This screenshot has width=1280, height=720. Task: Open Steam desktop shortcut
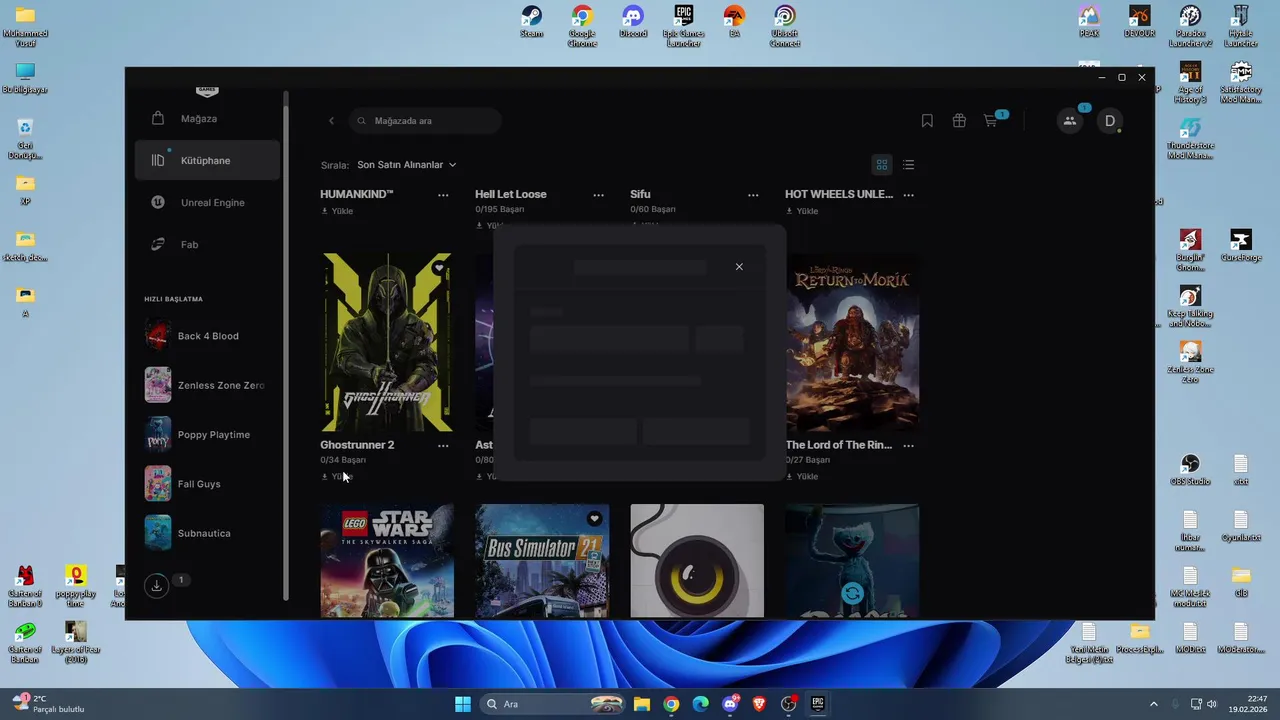[532, 24]
